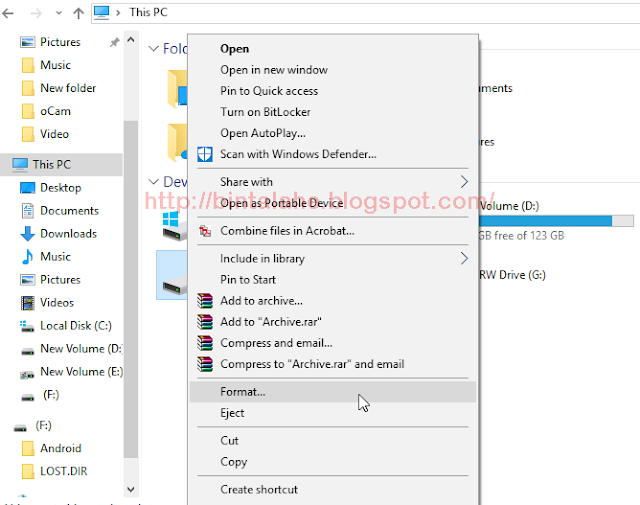Click the navigation pane scrollbar thumb
The image size is (640, 505).
point(131,289)
